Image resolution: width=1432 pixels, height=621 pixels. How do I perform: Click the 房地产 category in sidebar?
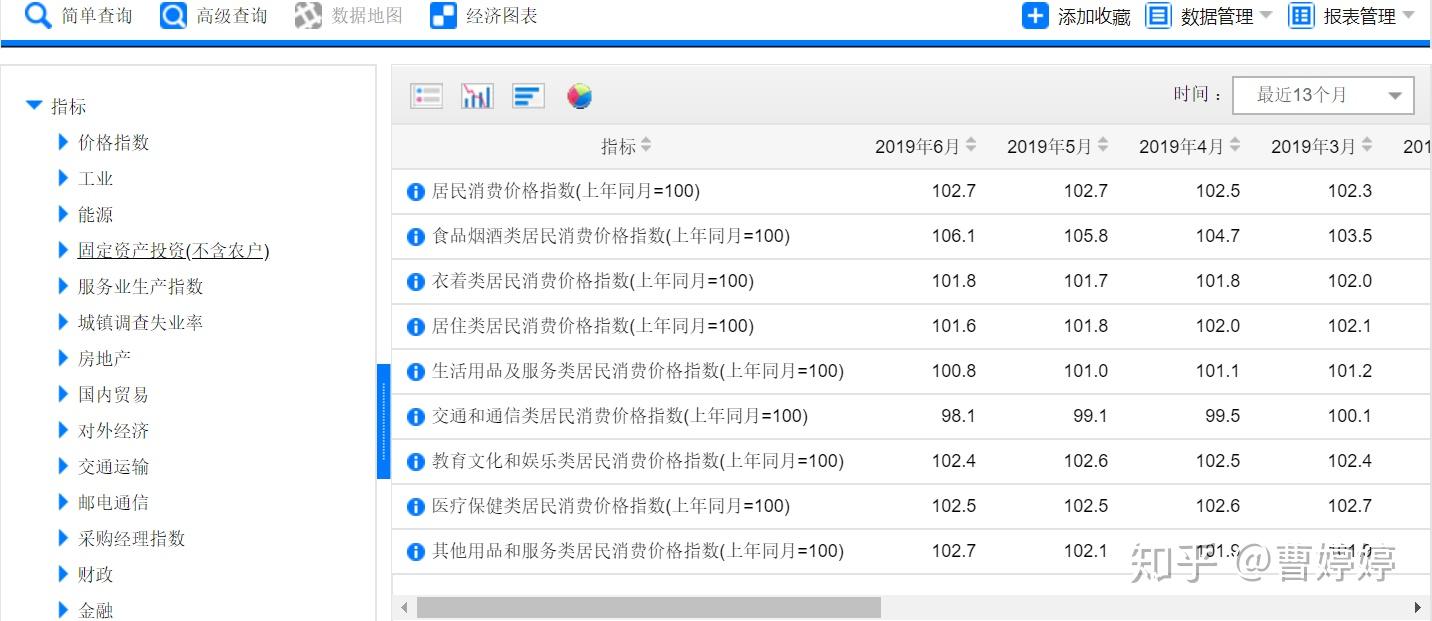click(104, 359)
